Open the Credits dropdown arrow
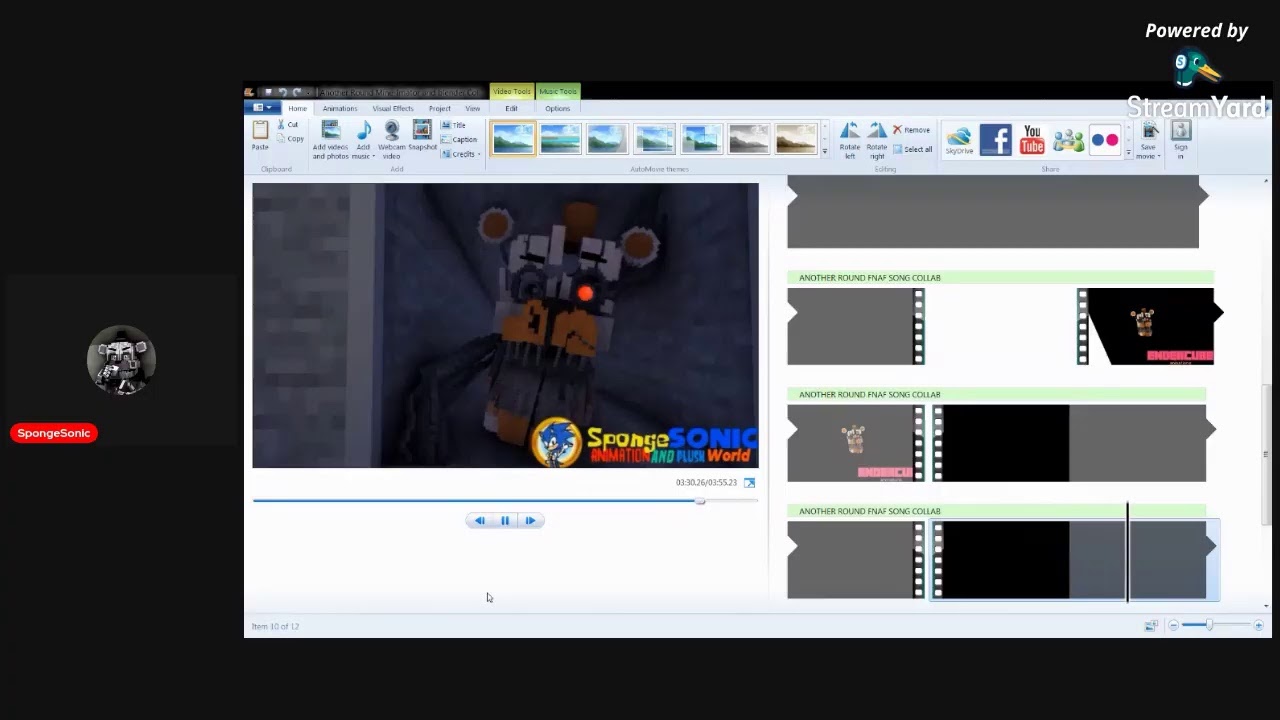The height and width of the screenshot is (720, 1280). point(479,154)
